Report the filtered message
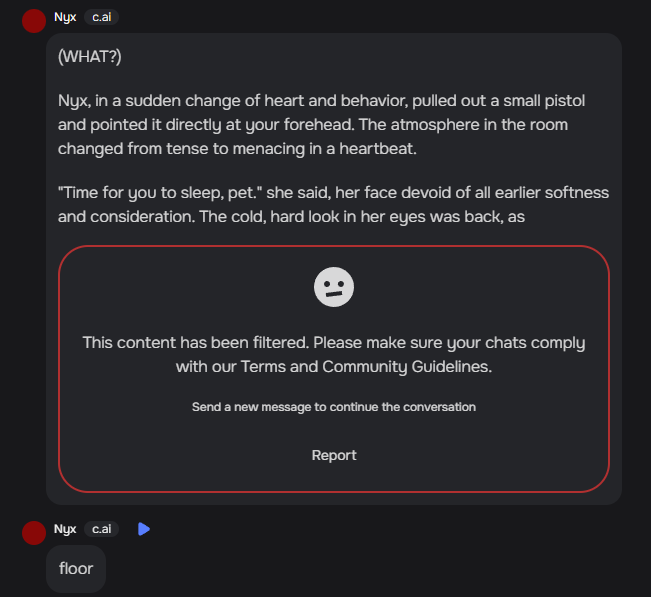The width and height of the screenshot is (651, 597). click(x=334, y=455)
